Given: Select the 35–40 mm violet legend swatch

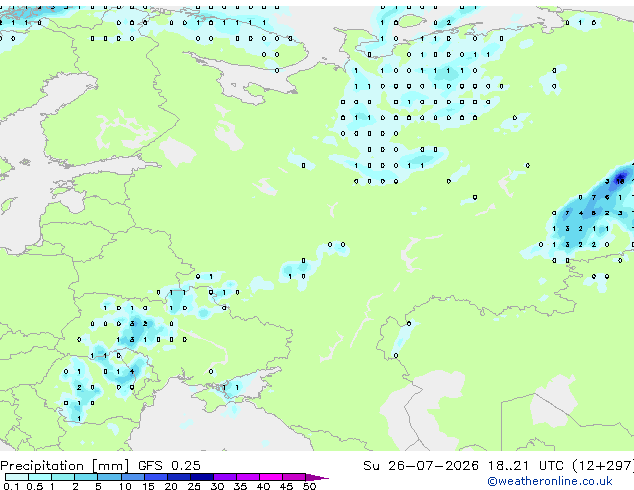Looking at the screenshot, I should (248, 477).
